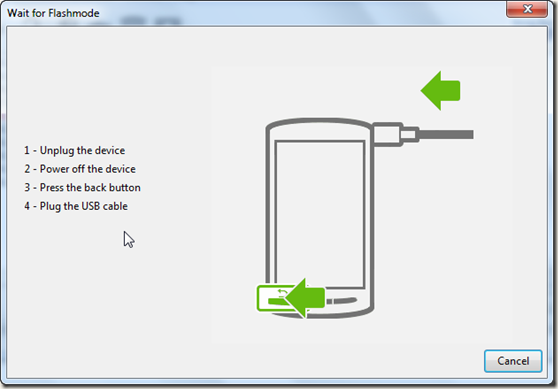Click the step number 4 label
This screenshot has width=558, height=389.
(x=27, y=206)
